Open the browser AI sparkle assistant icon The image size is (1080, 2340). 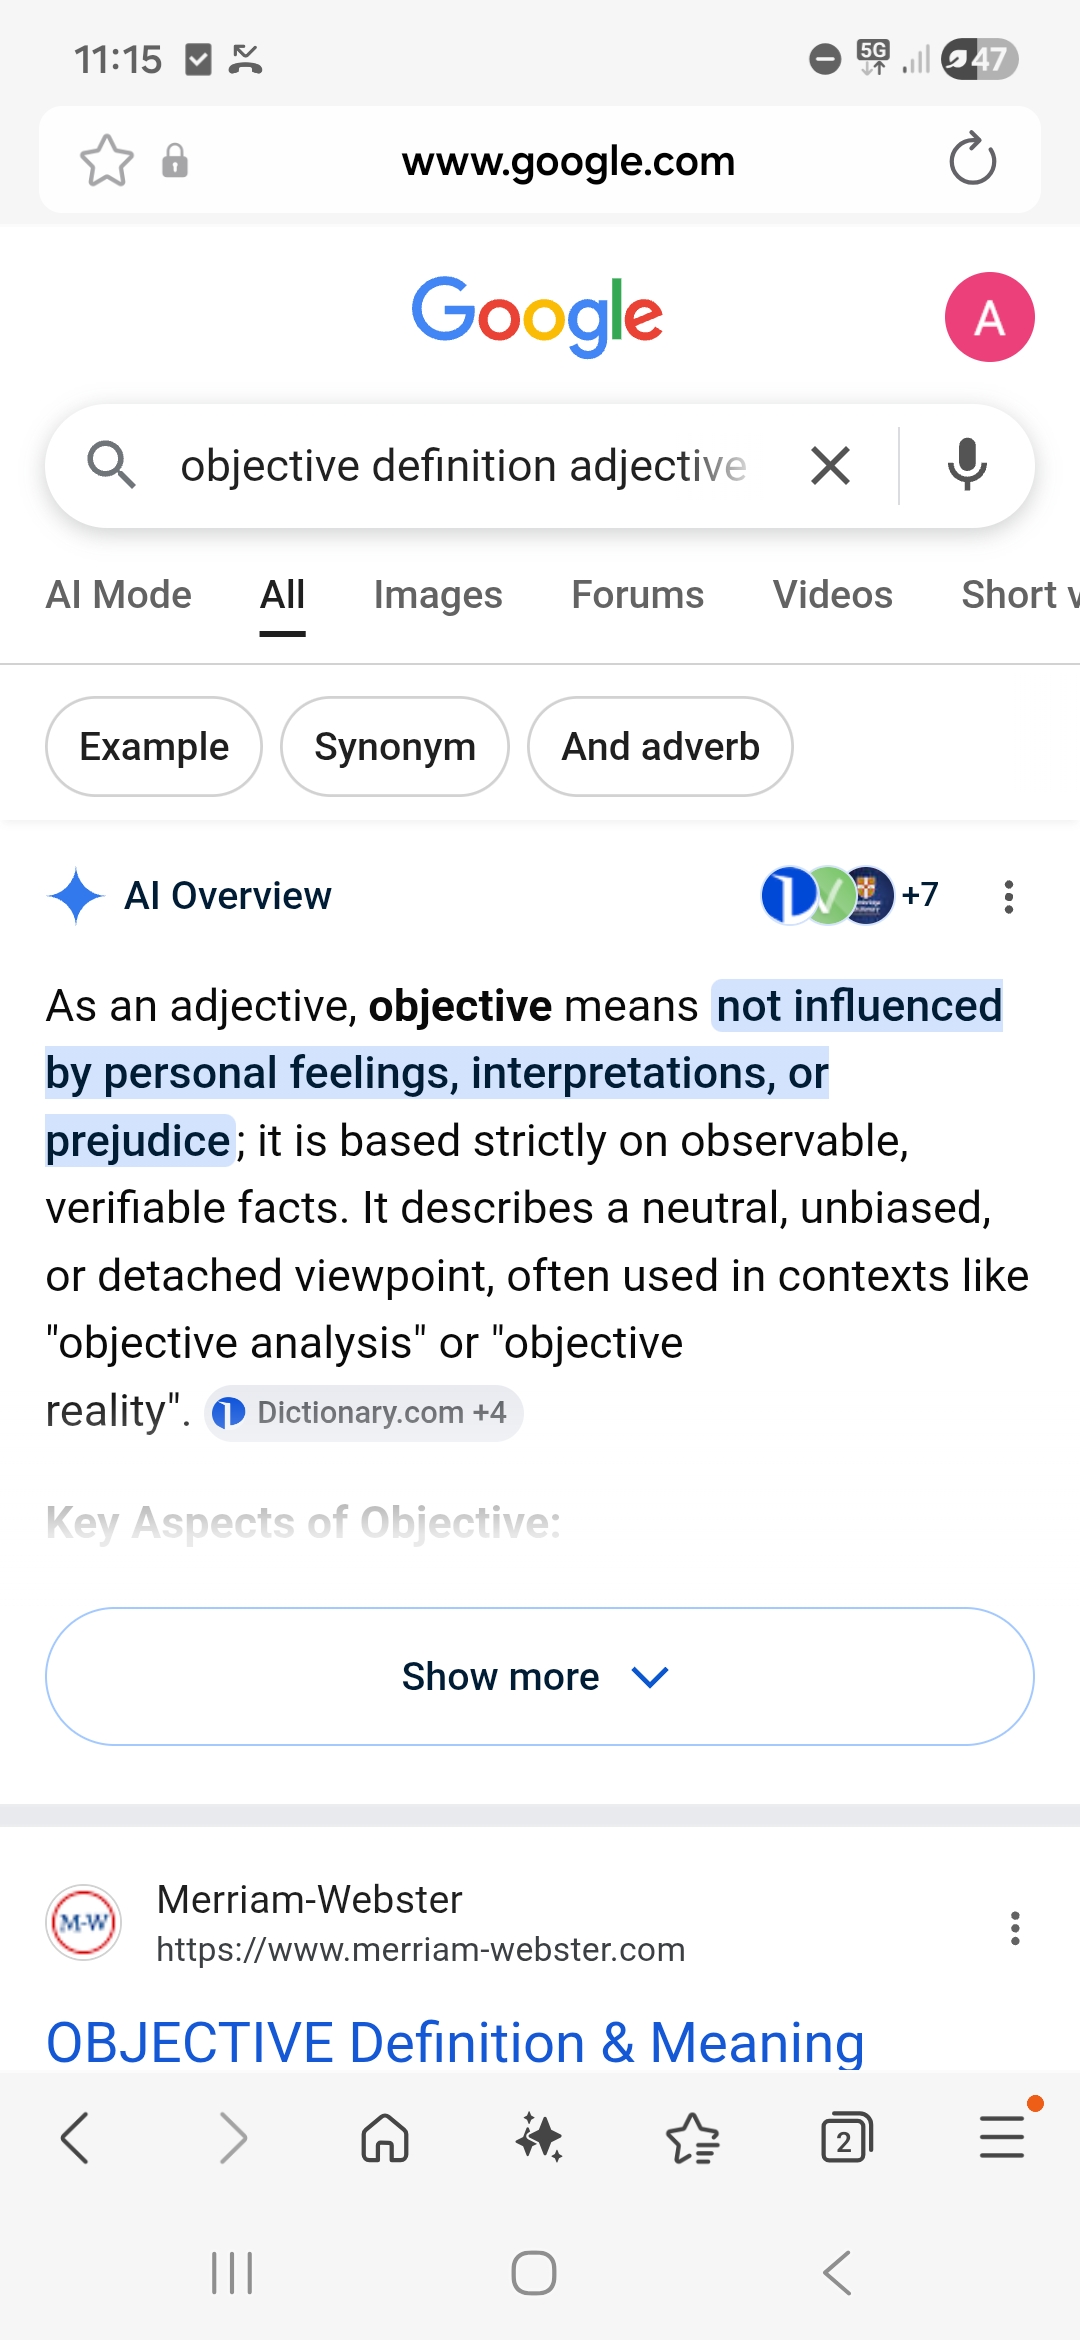coord(539,2138)
